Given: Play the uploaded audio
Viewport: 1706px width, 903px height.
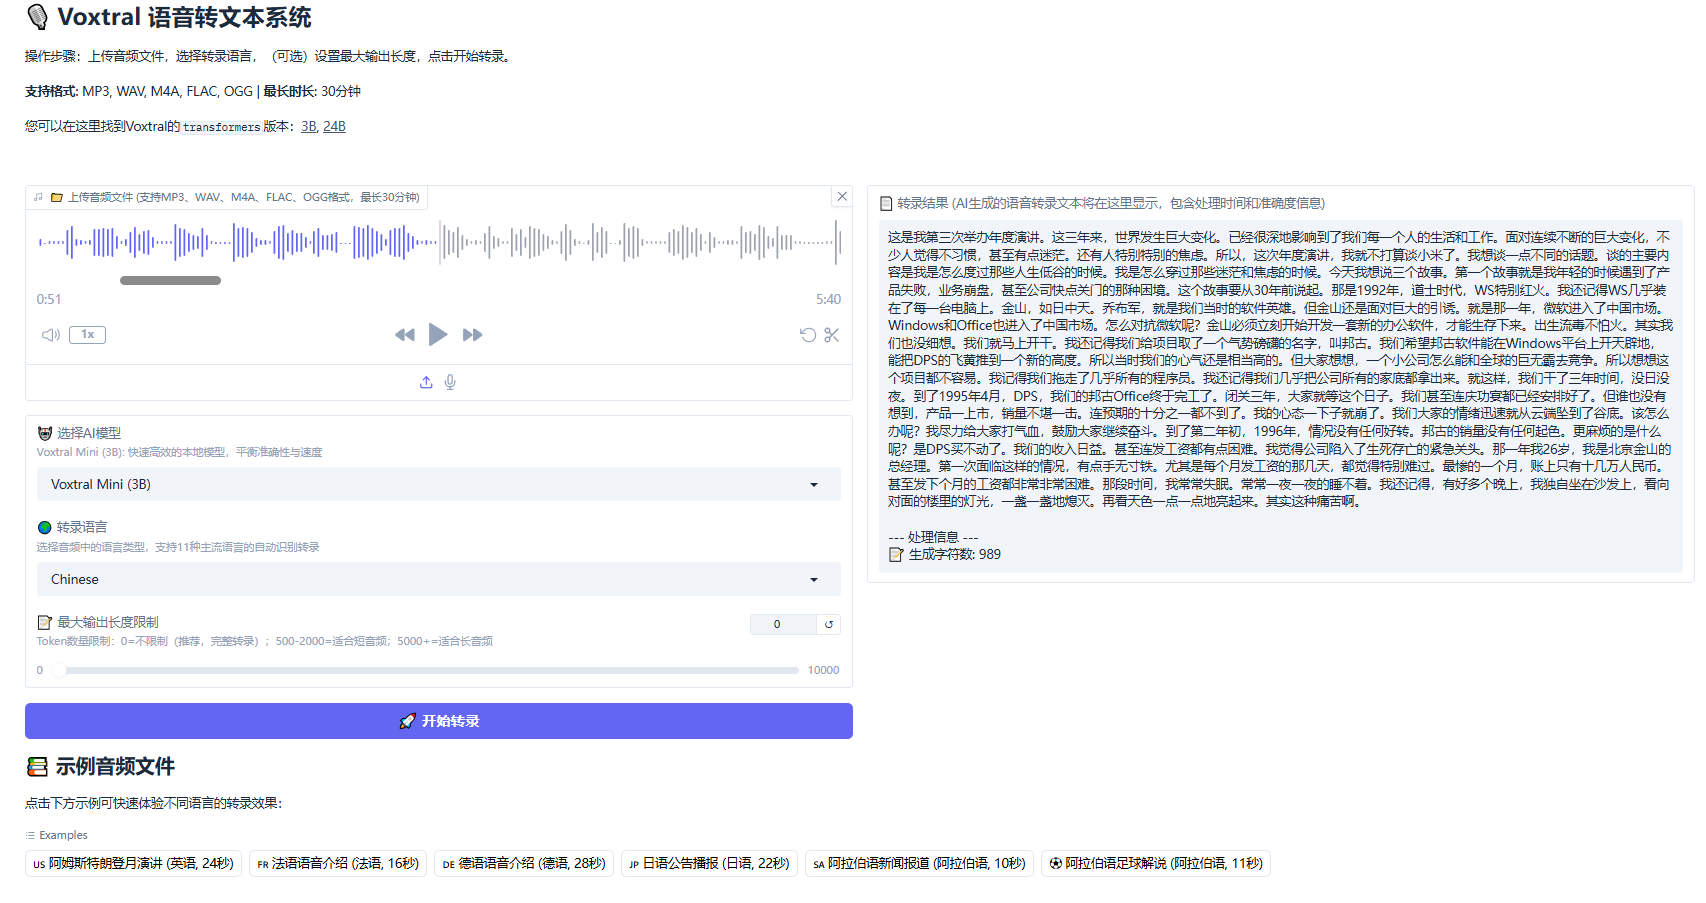Looking at the screenshot, I should tap(438, 334).
